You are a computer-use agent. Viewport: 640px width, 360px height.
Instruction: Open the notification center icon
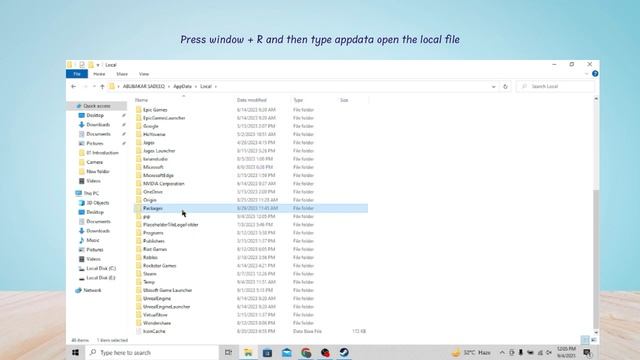588,352
